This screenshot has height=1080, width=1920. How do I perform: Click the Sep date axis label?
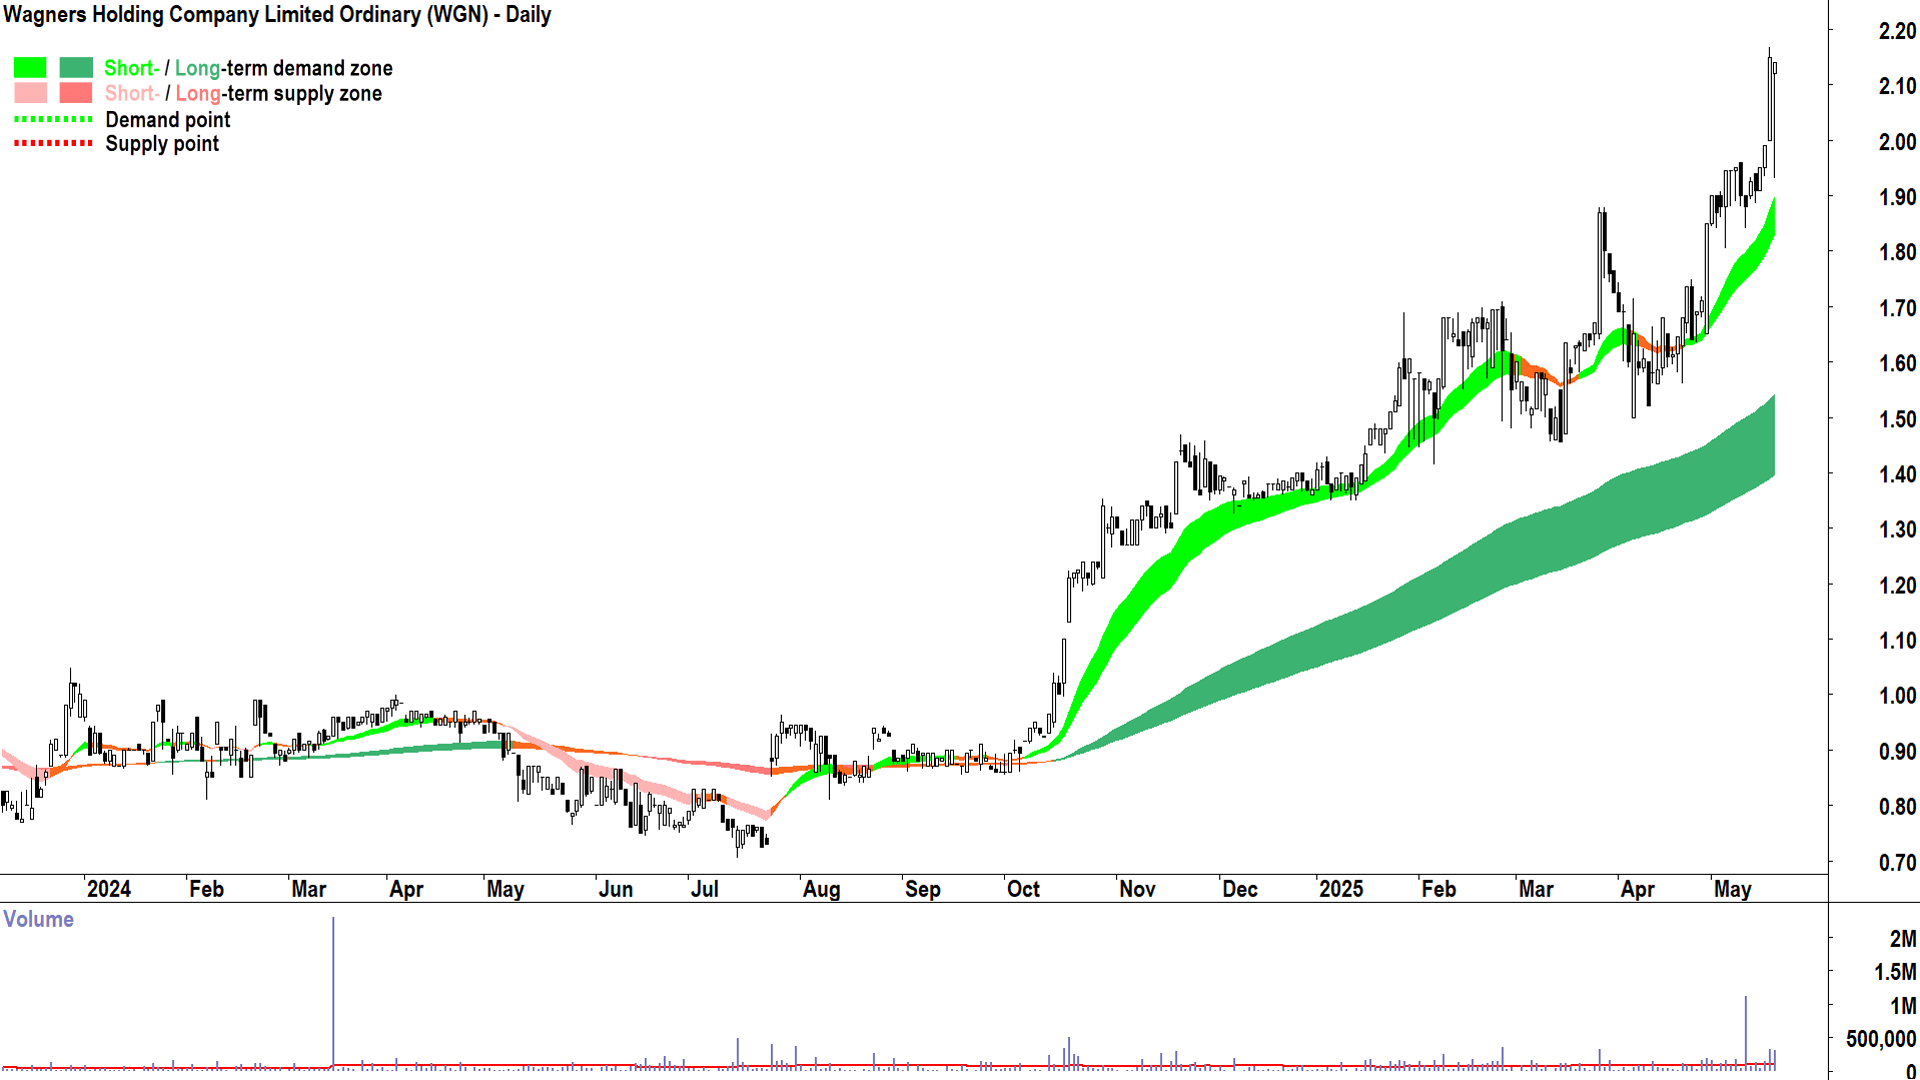point(922,889)
